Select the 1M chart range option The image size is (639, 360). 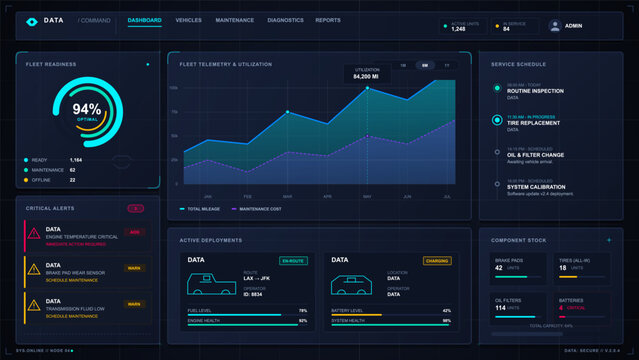403,65
